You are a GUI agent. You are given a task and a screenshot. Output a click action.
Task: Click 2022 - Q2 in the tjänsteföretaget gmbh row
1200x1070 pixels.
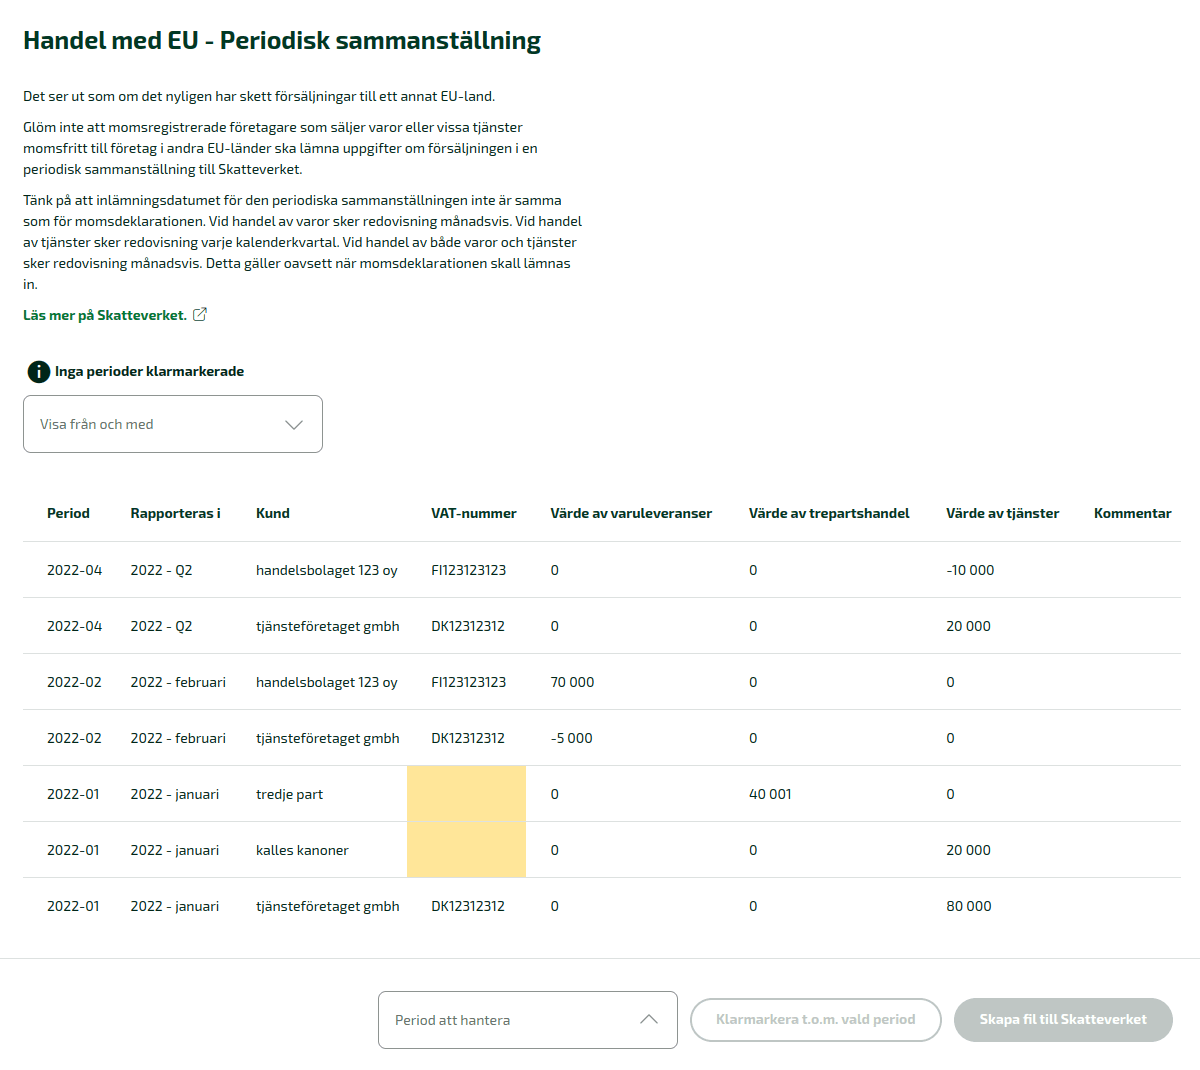pos(161,626)
